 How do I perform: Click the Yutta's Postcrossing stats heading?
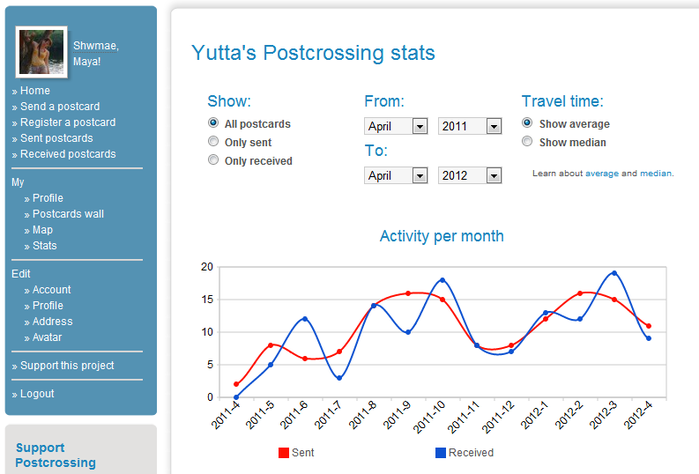313,53
